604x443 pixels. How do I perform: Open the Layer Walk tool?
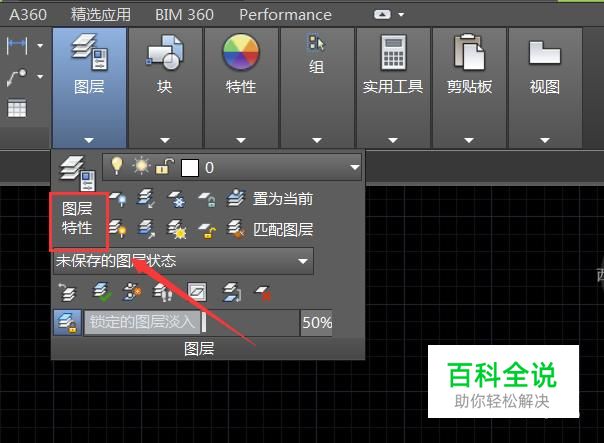[x=163, y=292]
